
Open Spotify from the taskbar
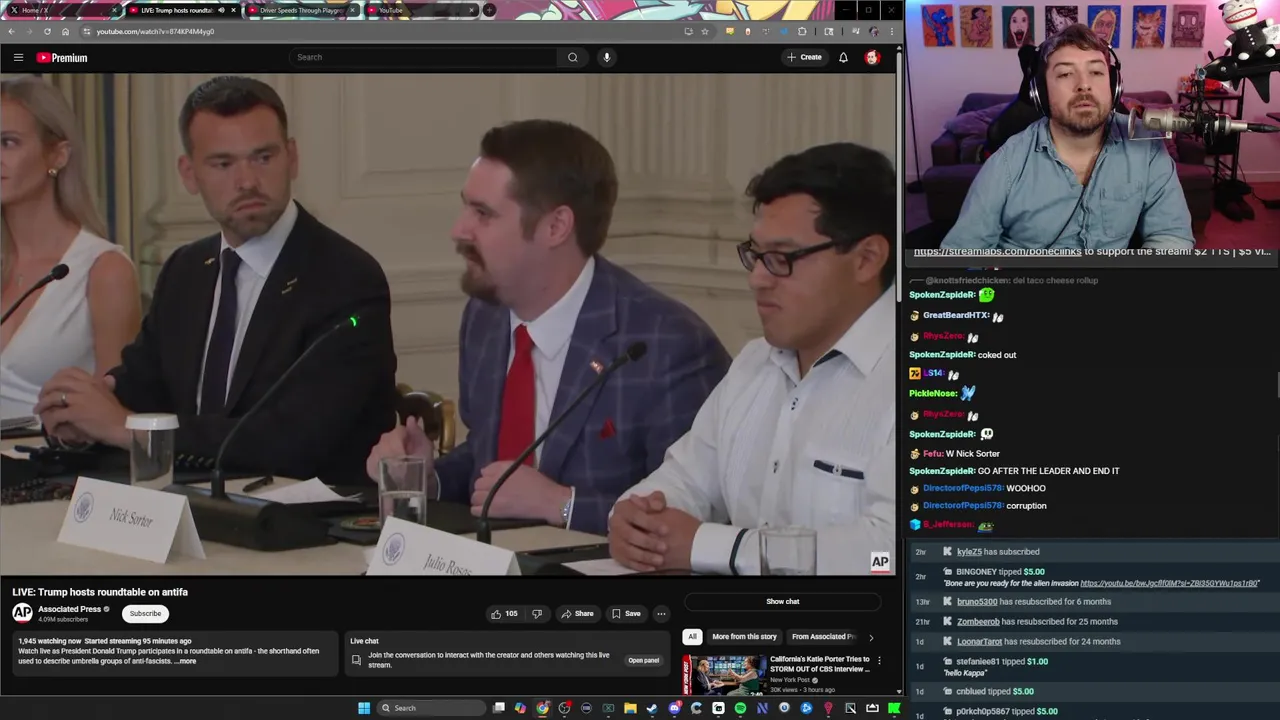[x=741, y=708]
